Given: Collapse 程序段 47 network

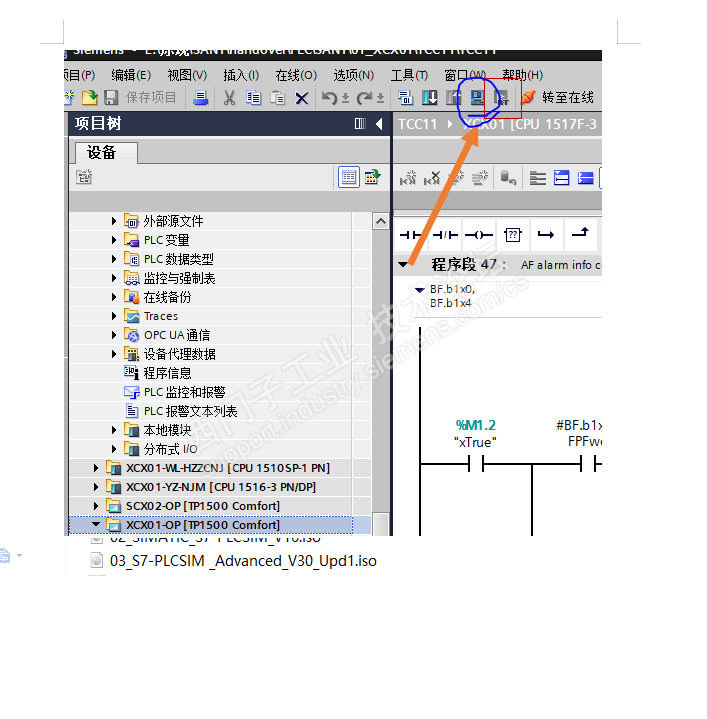Looking at the screenshot, I should [403, 265].
